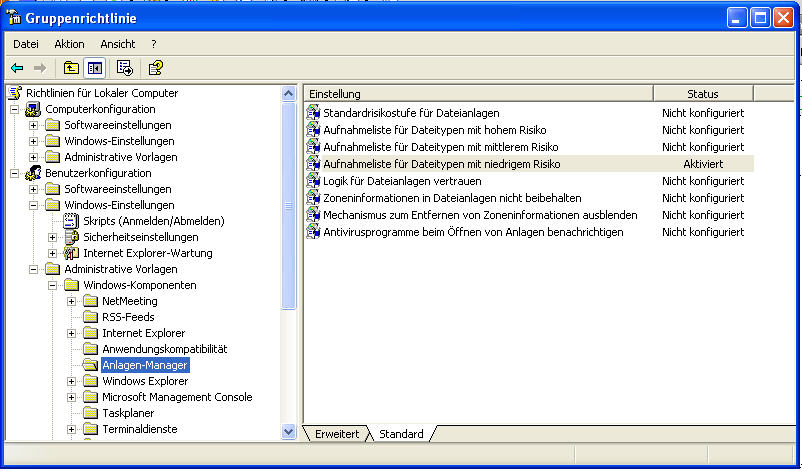The height and width of the screenshot is (471, 802).
Task: Select Antivirusprogramme beim Öffnen von Anlagen benachrichtigen
Action: coord(473,232)
